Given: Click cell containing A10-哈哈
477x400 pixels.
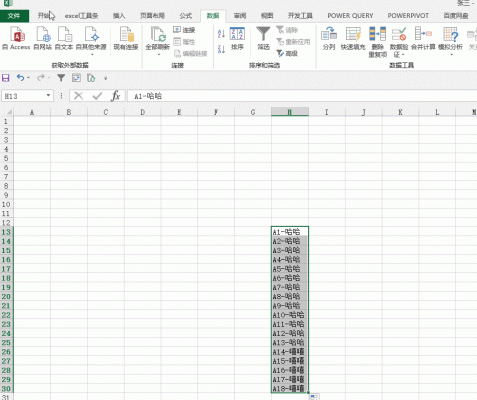Looking at the screenshot, I should pyautogui.click(x=290, y=315).
